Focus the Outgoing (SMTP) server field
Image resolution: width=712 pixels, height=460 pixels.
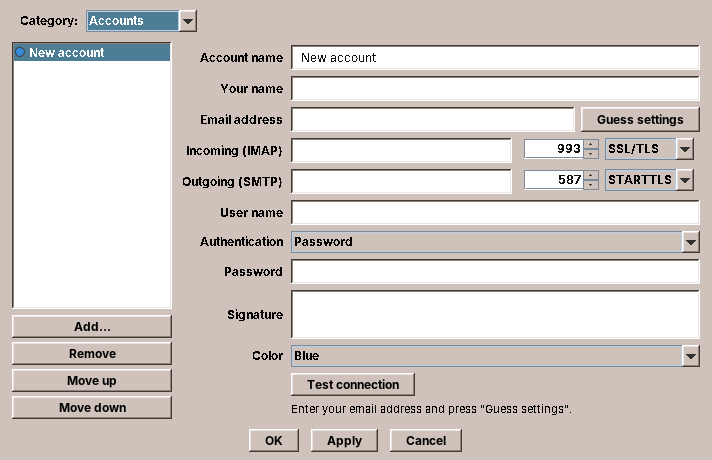[x=401, y=181]
